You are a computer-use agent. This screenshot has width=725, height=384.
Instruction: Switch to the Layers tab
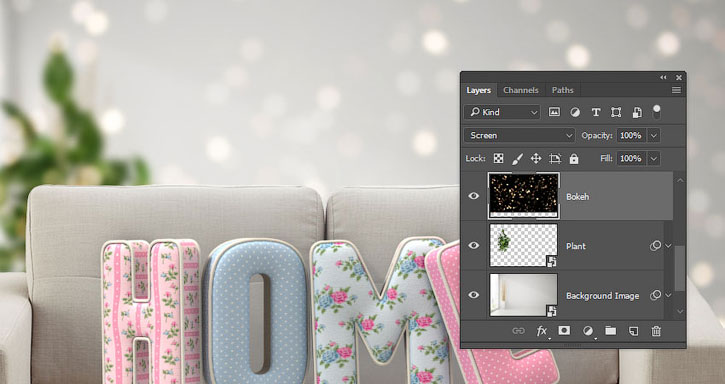[x=479, y=90]
